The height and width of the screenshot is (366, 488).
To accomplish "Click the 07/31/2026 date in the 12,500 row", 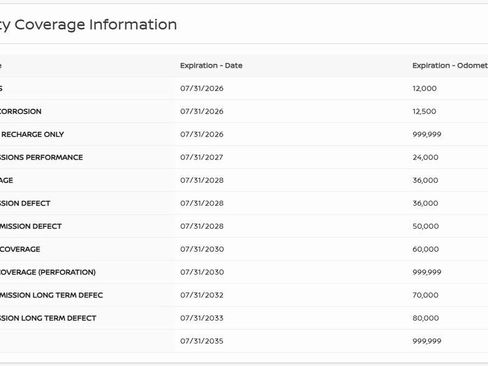I will click(202, 111).
